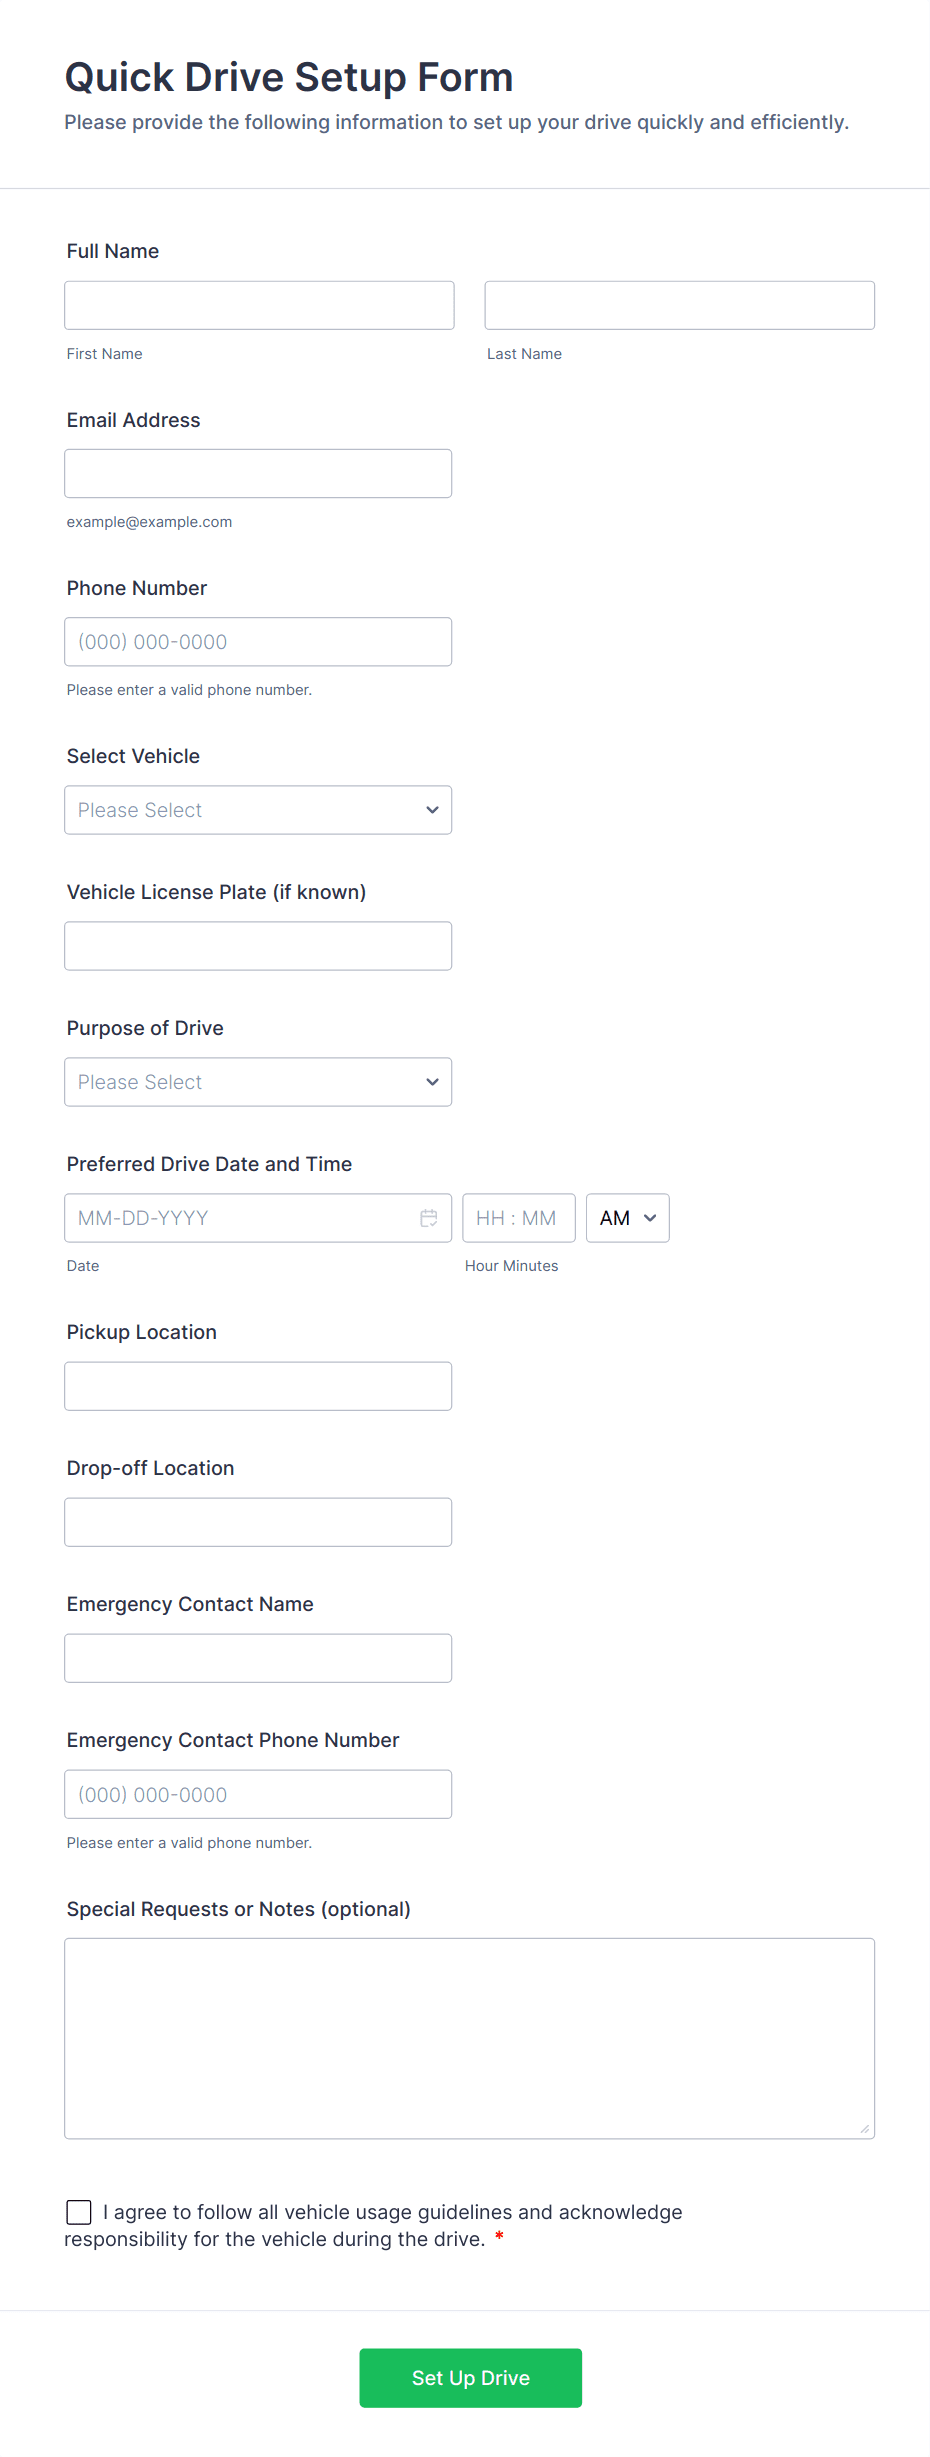Tick the vehicle usage guidelines agreement checkbox
This screenshot has height=2457, width=930.
coord(79,2211)
